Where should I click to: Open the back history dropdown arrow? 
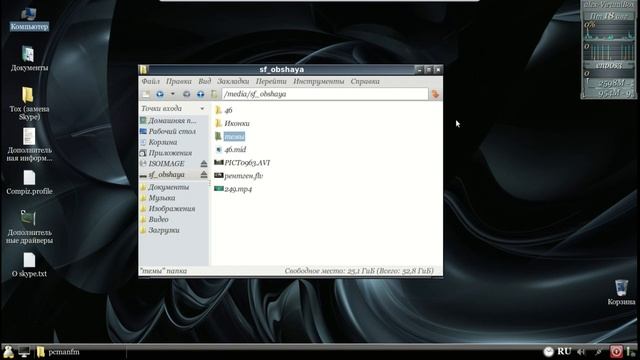[173, 94]
